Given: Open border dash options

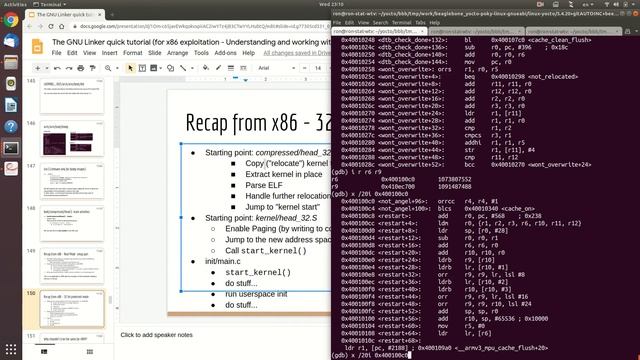Looking at the screenshot, I should pyautogui.click(x=243, y=68).
